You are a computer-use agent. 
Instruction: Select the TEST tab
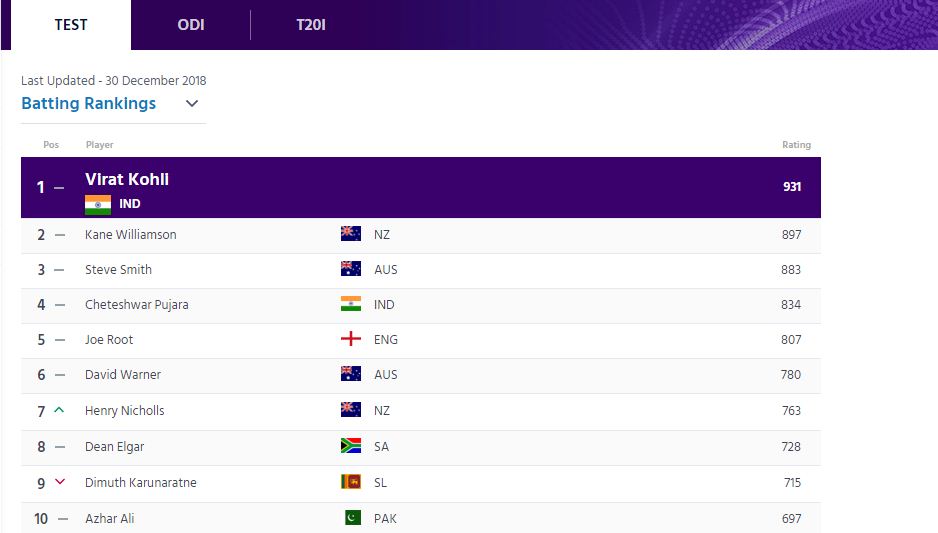(x=71, y=25)
